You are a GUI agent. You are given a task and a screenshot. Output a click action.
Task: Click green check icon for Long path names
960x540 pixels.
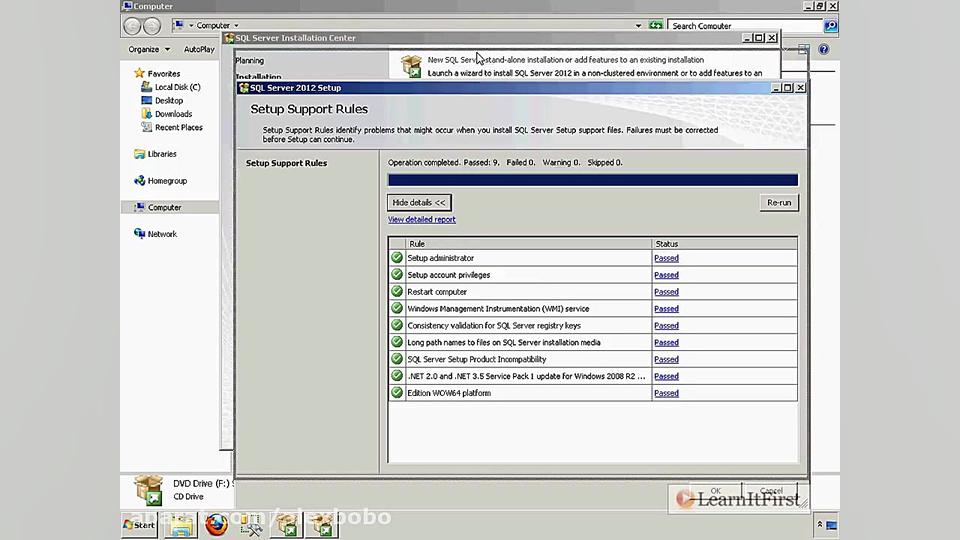pos(397,342)
